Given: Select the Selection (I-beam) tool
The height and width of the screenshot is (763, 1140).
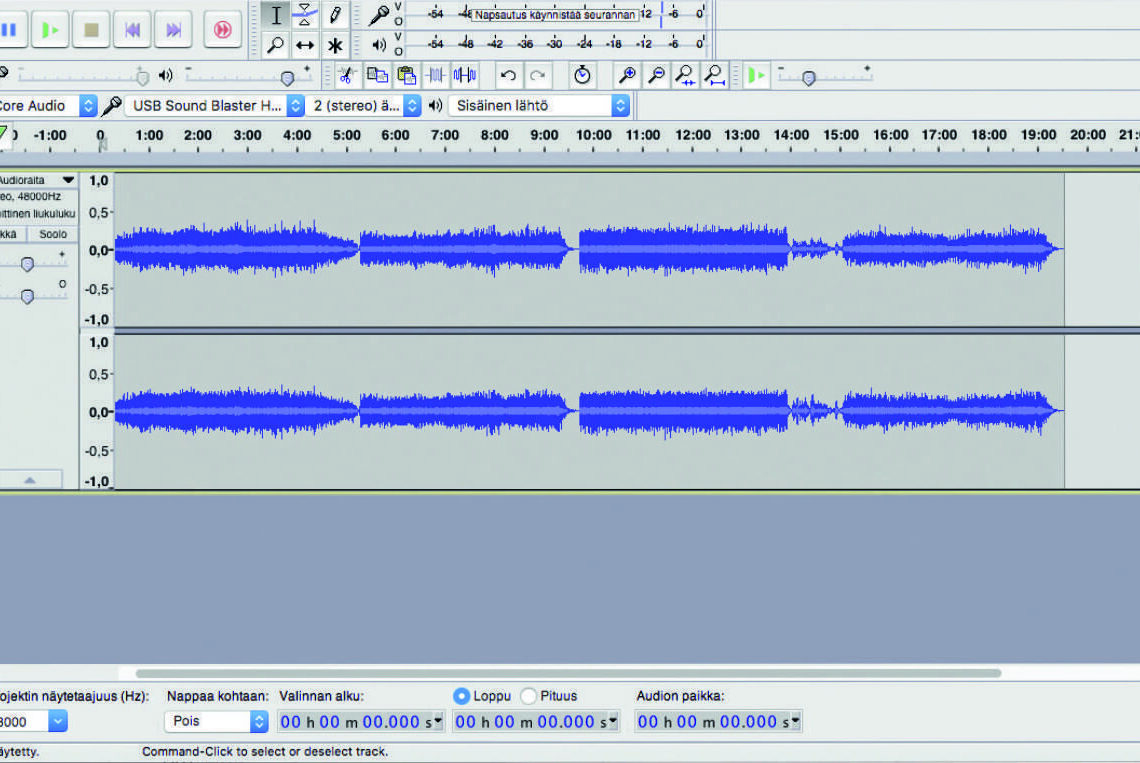Looking at the screenshot, I should click(276, 16).
